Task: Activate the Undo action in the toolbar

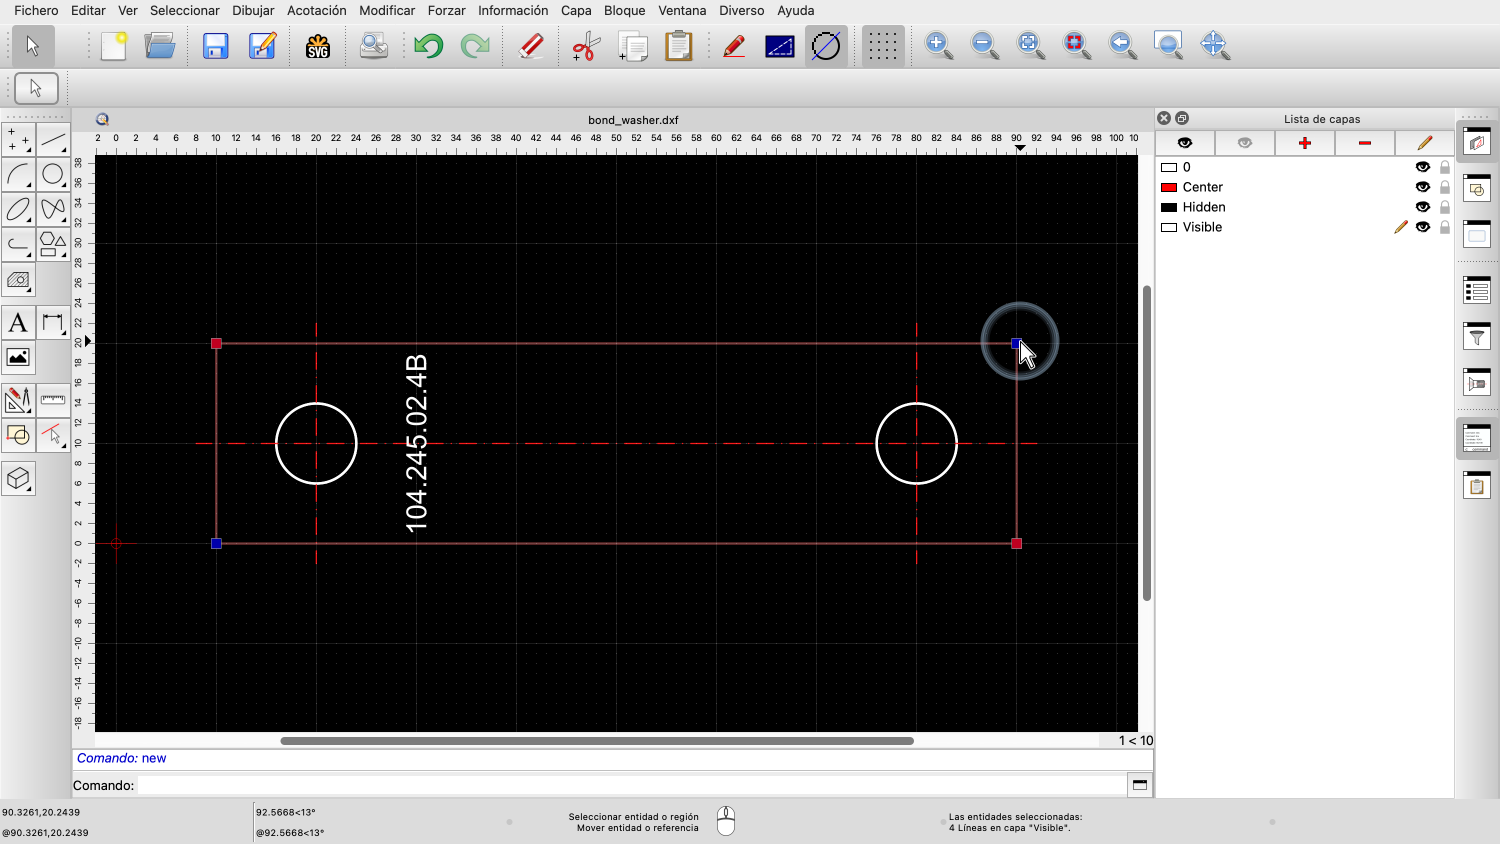Action: [x=428, y=45]
